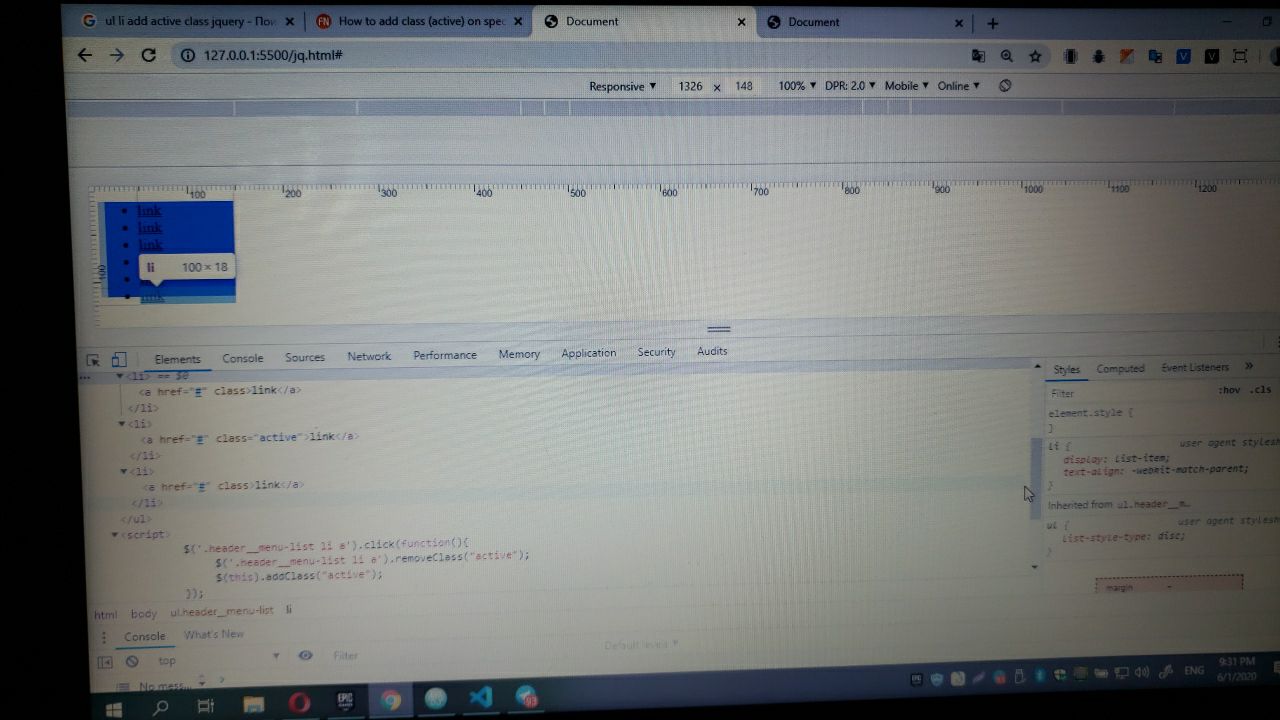
Task: Close the active Document tab
Action: [741, 22]
